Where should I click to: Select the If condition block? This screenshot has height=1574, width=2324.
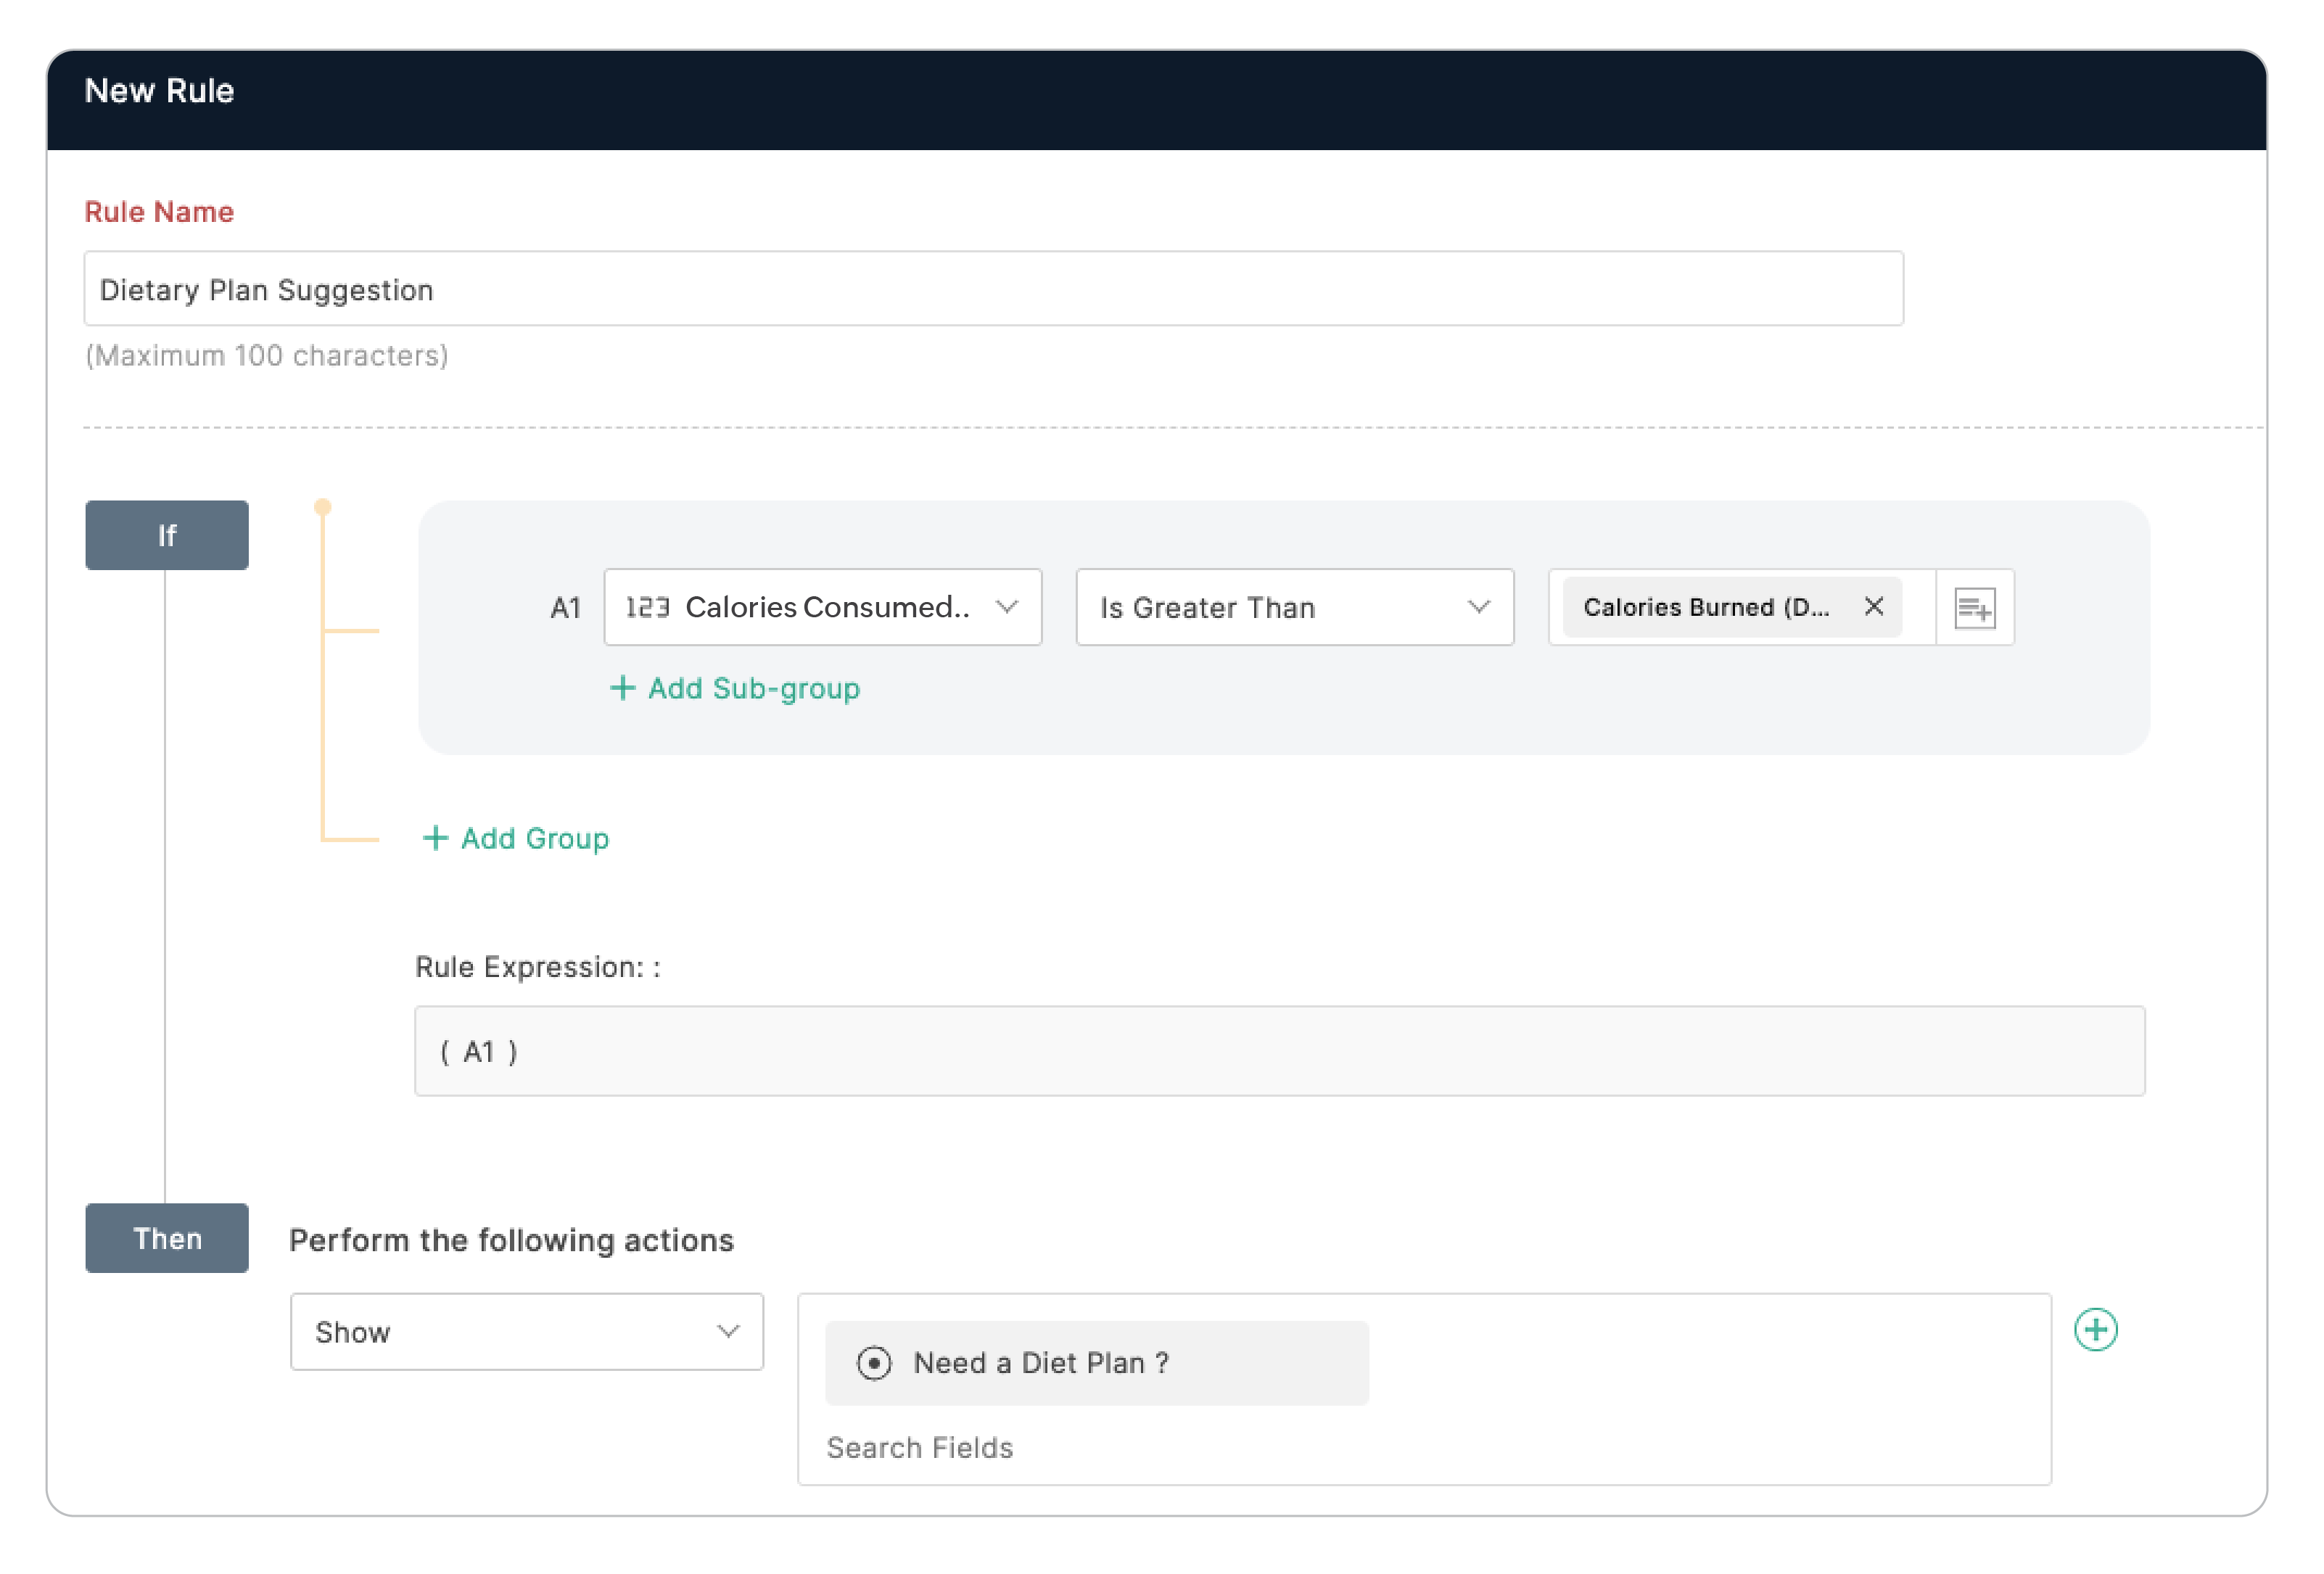tap(167, 535)
